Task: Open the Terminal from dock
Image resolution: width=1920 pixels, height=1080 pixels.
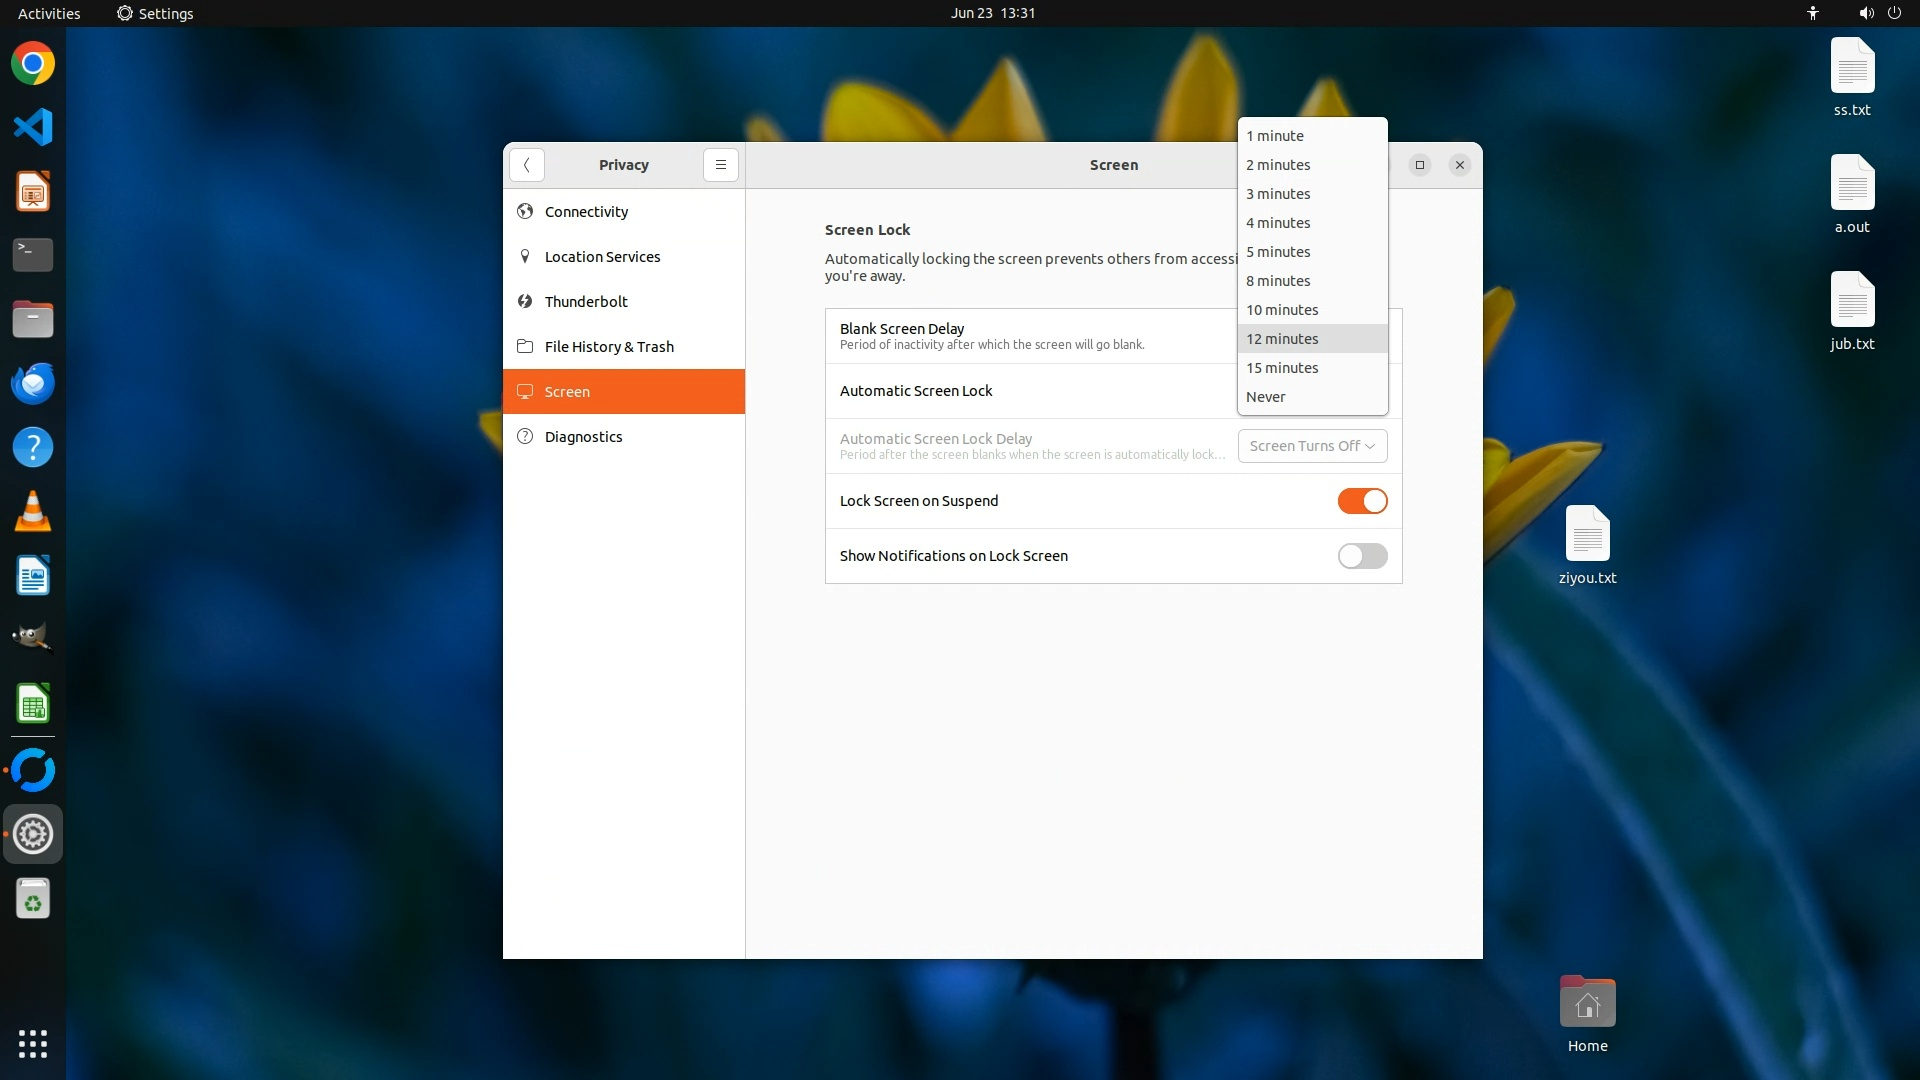Action: (x=33, y=255)
